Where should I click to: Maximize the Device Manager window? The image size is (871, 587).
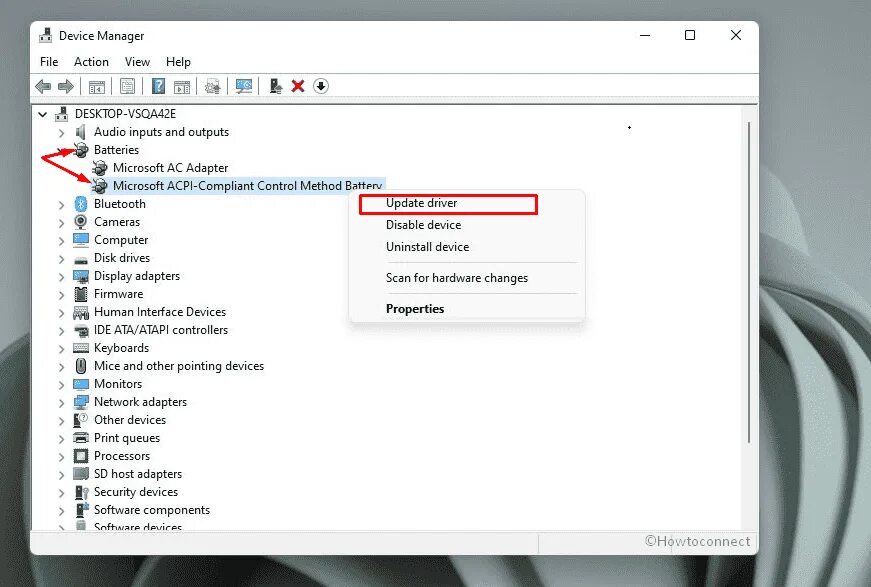(x=690, y=35)
